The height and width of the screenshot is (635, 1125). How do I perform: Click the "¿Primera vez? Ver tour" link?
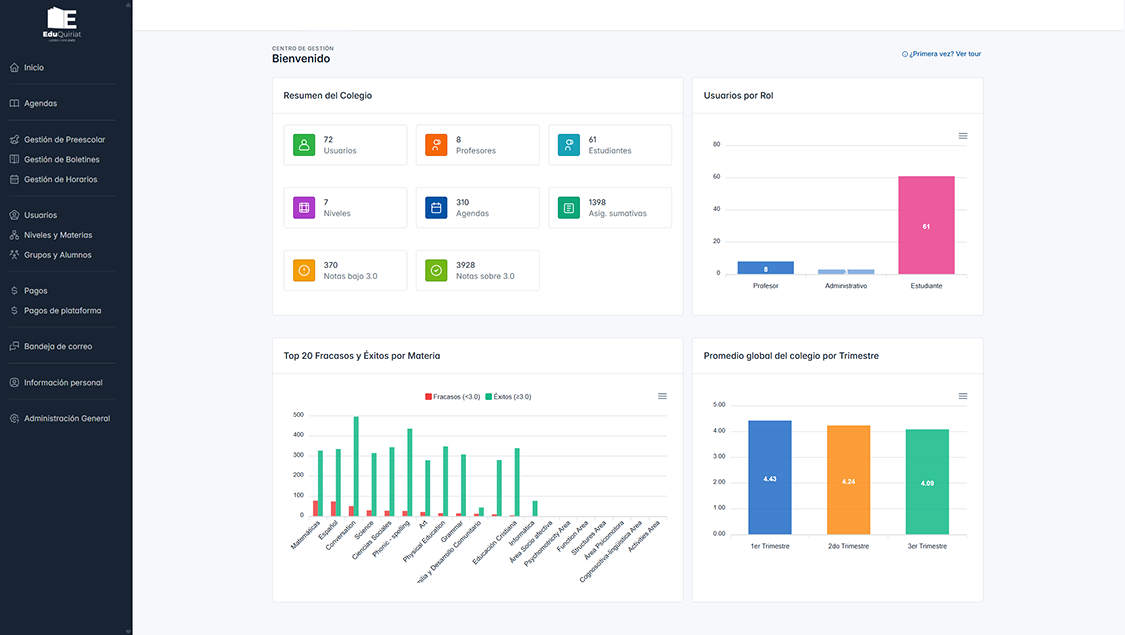[x=941, y=54]
